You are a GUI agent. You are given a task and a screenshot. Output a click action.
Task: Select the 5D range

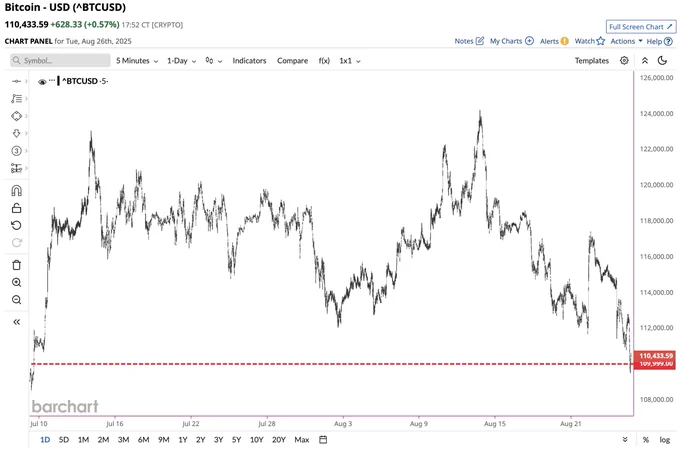click(64, 440)
